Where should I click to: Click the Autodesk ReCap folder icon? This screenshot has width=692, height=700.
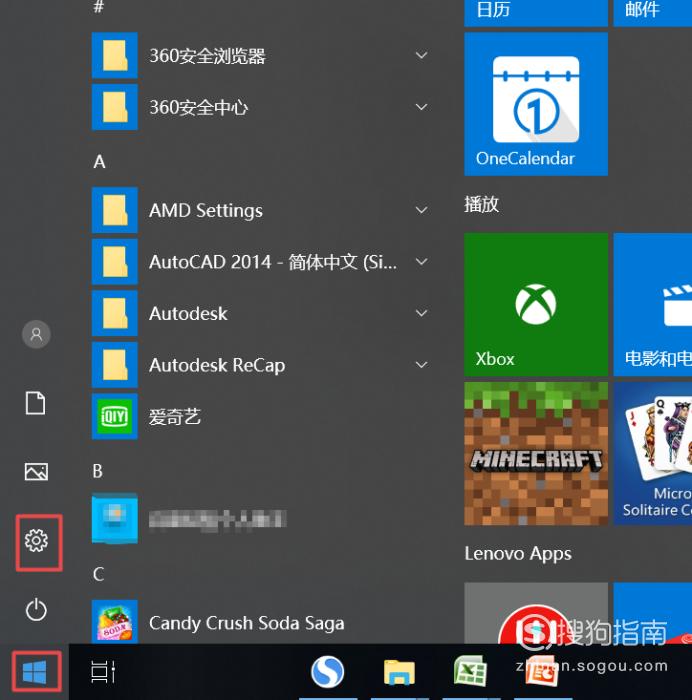pos(115,365)
